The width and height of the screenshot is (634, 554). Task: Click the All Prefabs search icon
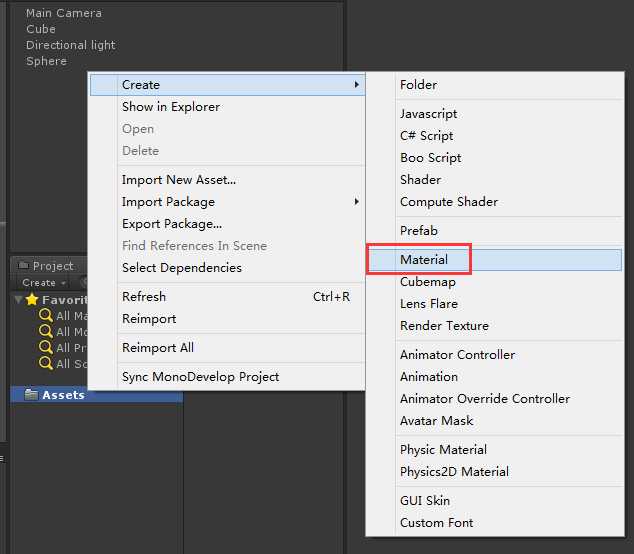point(46,348)
